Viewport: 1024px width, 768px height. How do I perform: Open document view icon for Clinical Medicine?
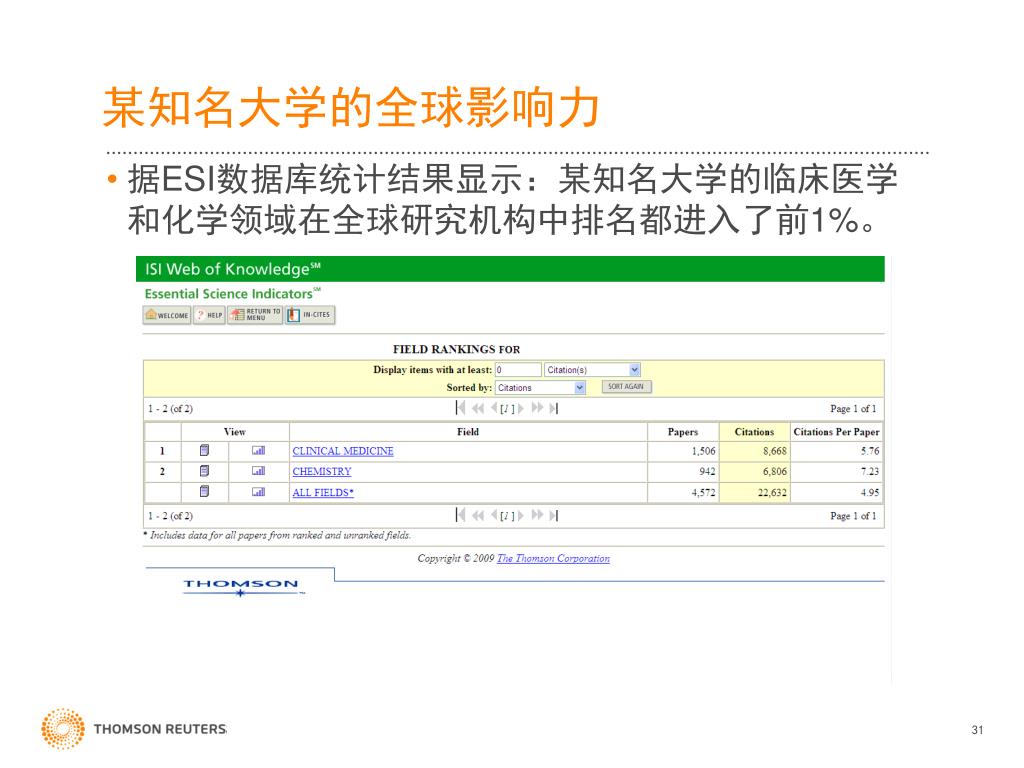tap(204, 451)
